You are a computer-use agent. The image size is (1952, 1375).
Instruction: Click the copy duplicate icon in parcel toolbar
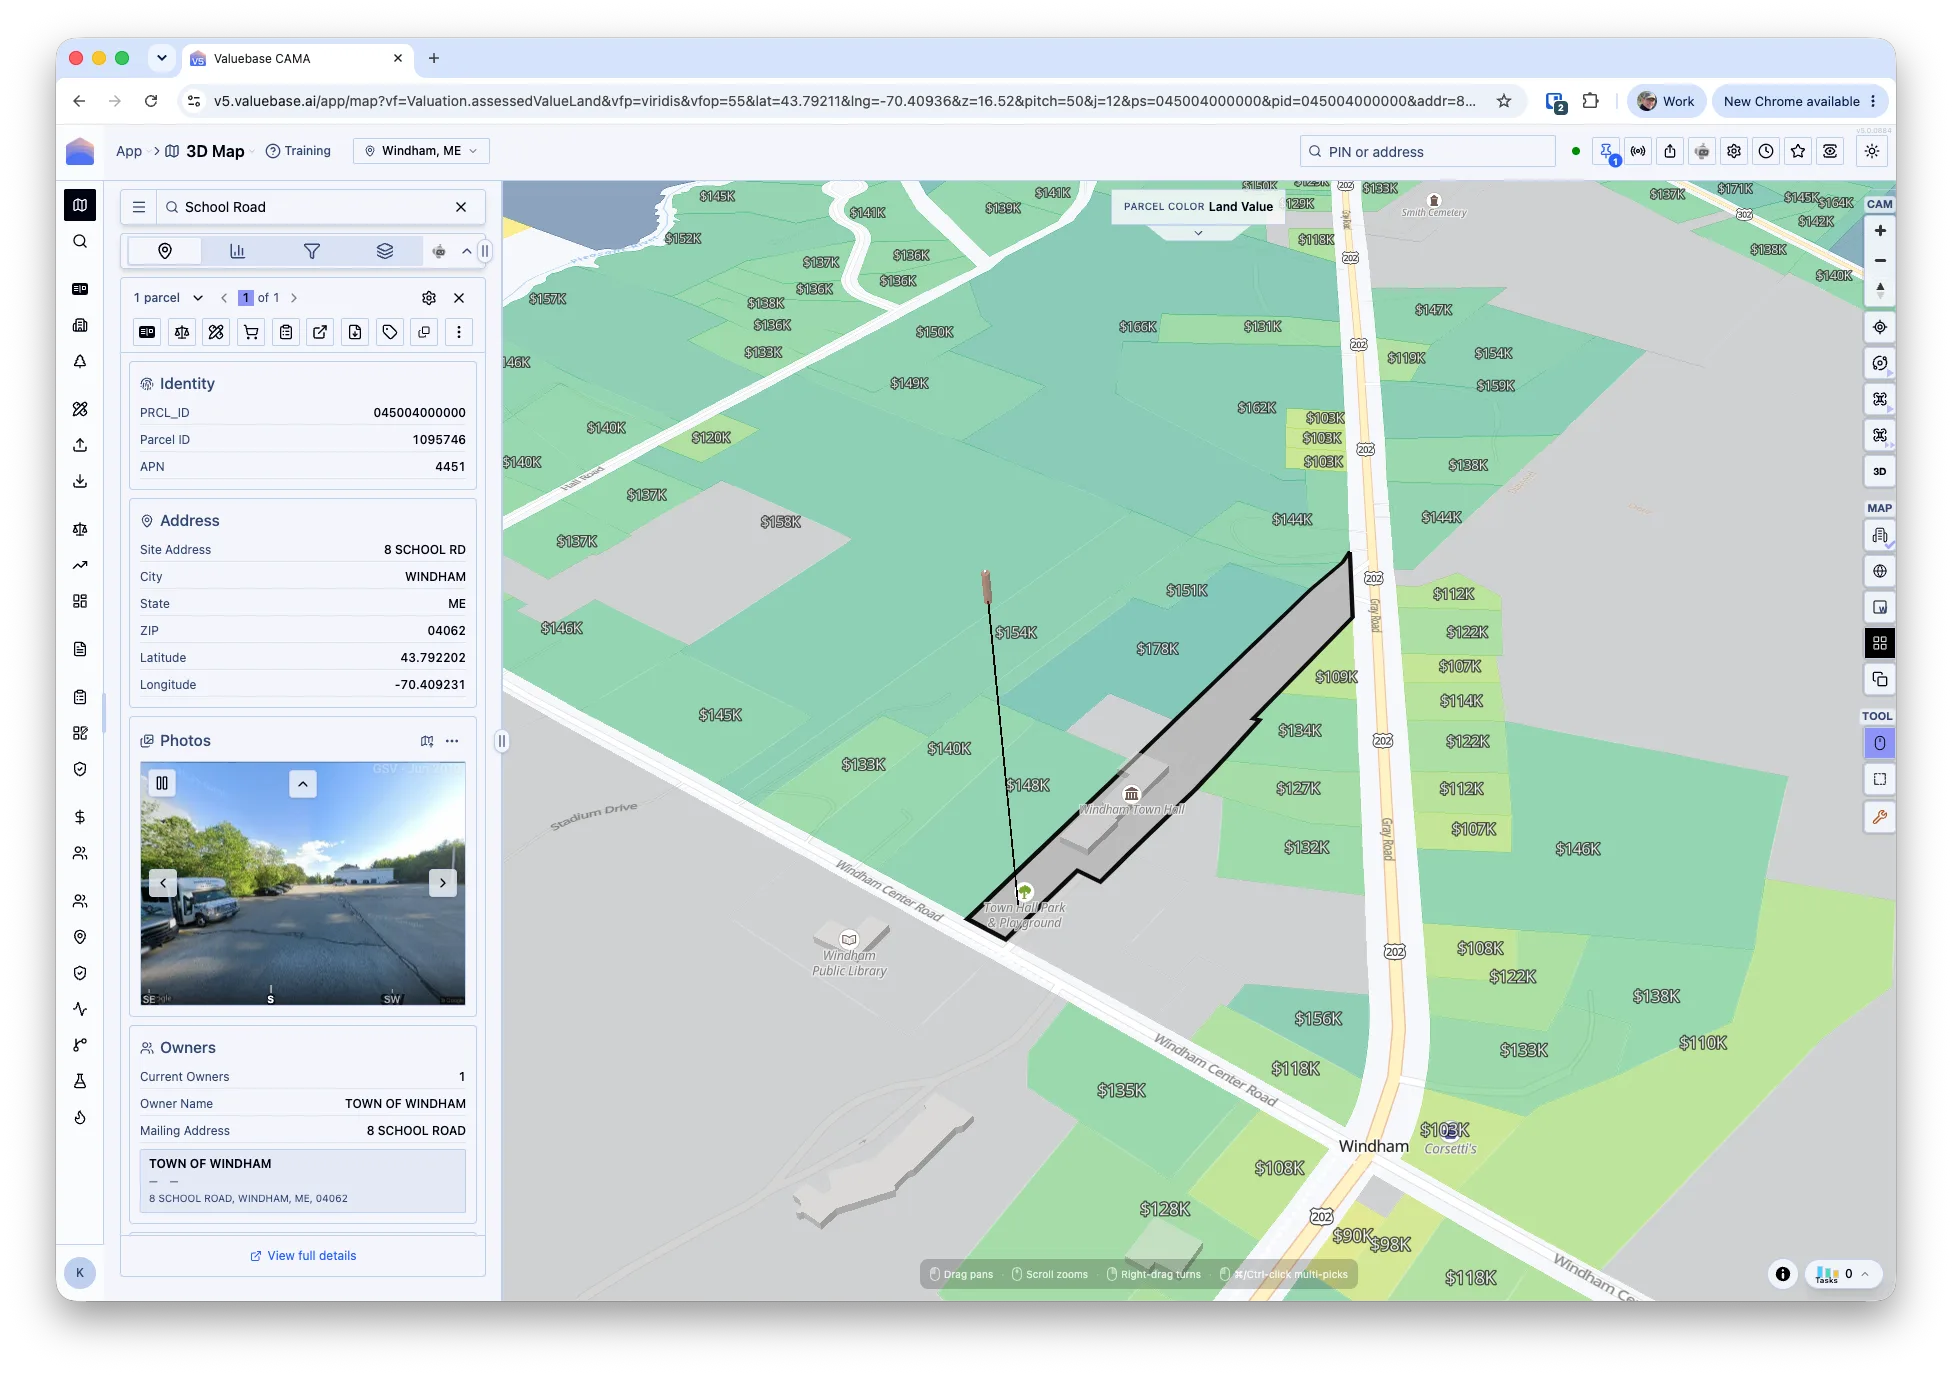(x=424, y=332)
